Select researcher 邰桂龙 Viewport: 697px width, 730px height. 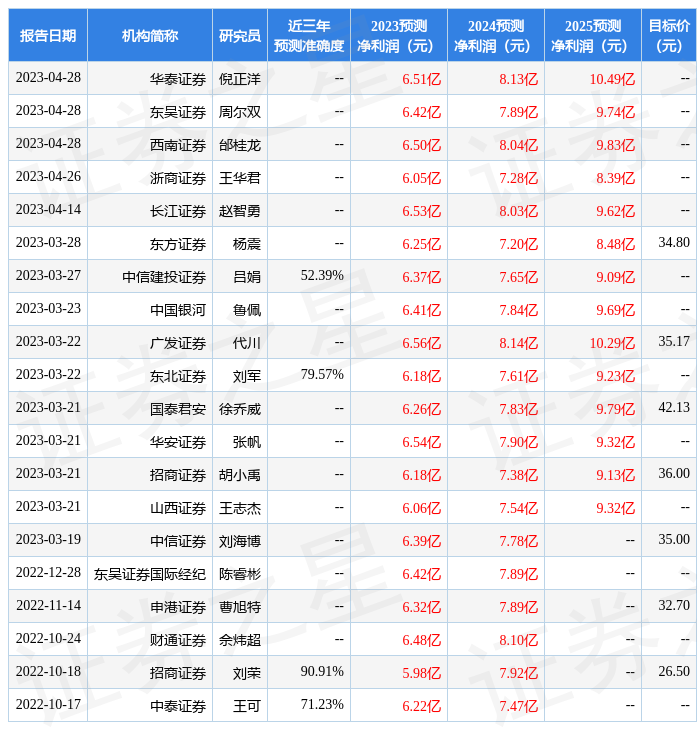[x=240, y=145]
